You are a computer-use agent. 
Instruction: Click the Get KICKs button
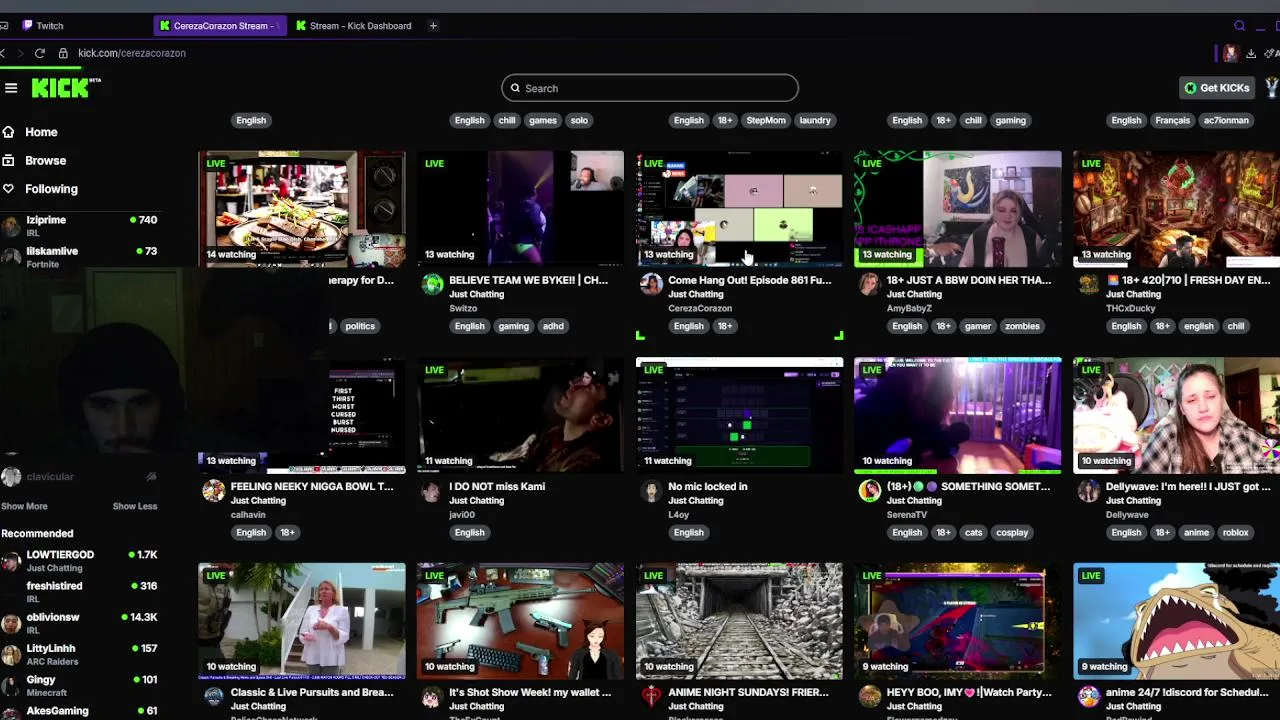pos(1217,88)
